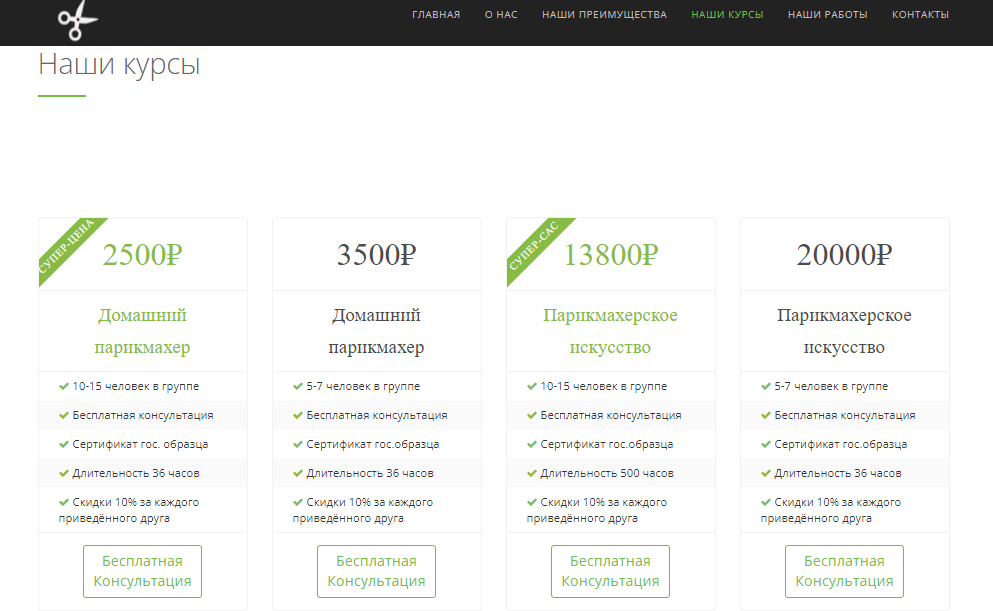The width and height of the screenshot is (993, 611).
Task: Click checkmark beside Сертификат гос. образца in 2500₽ card
Action: pyautogui.click(x=63, y=444)
